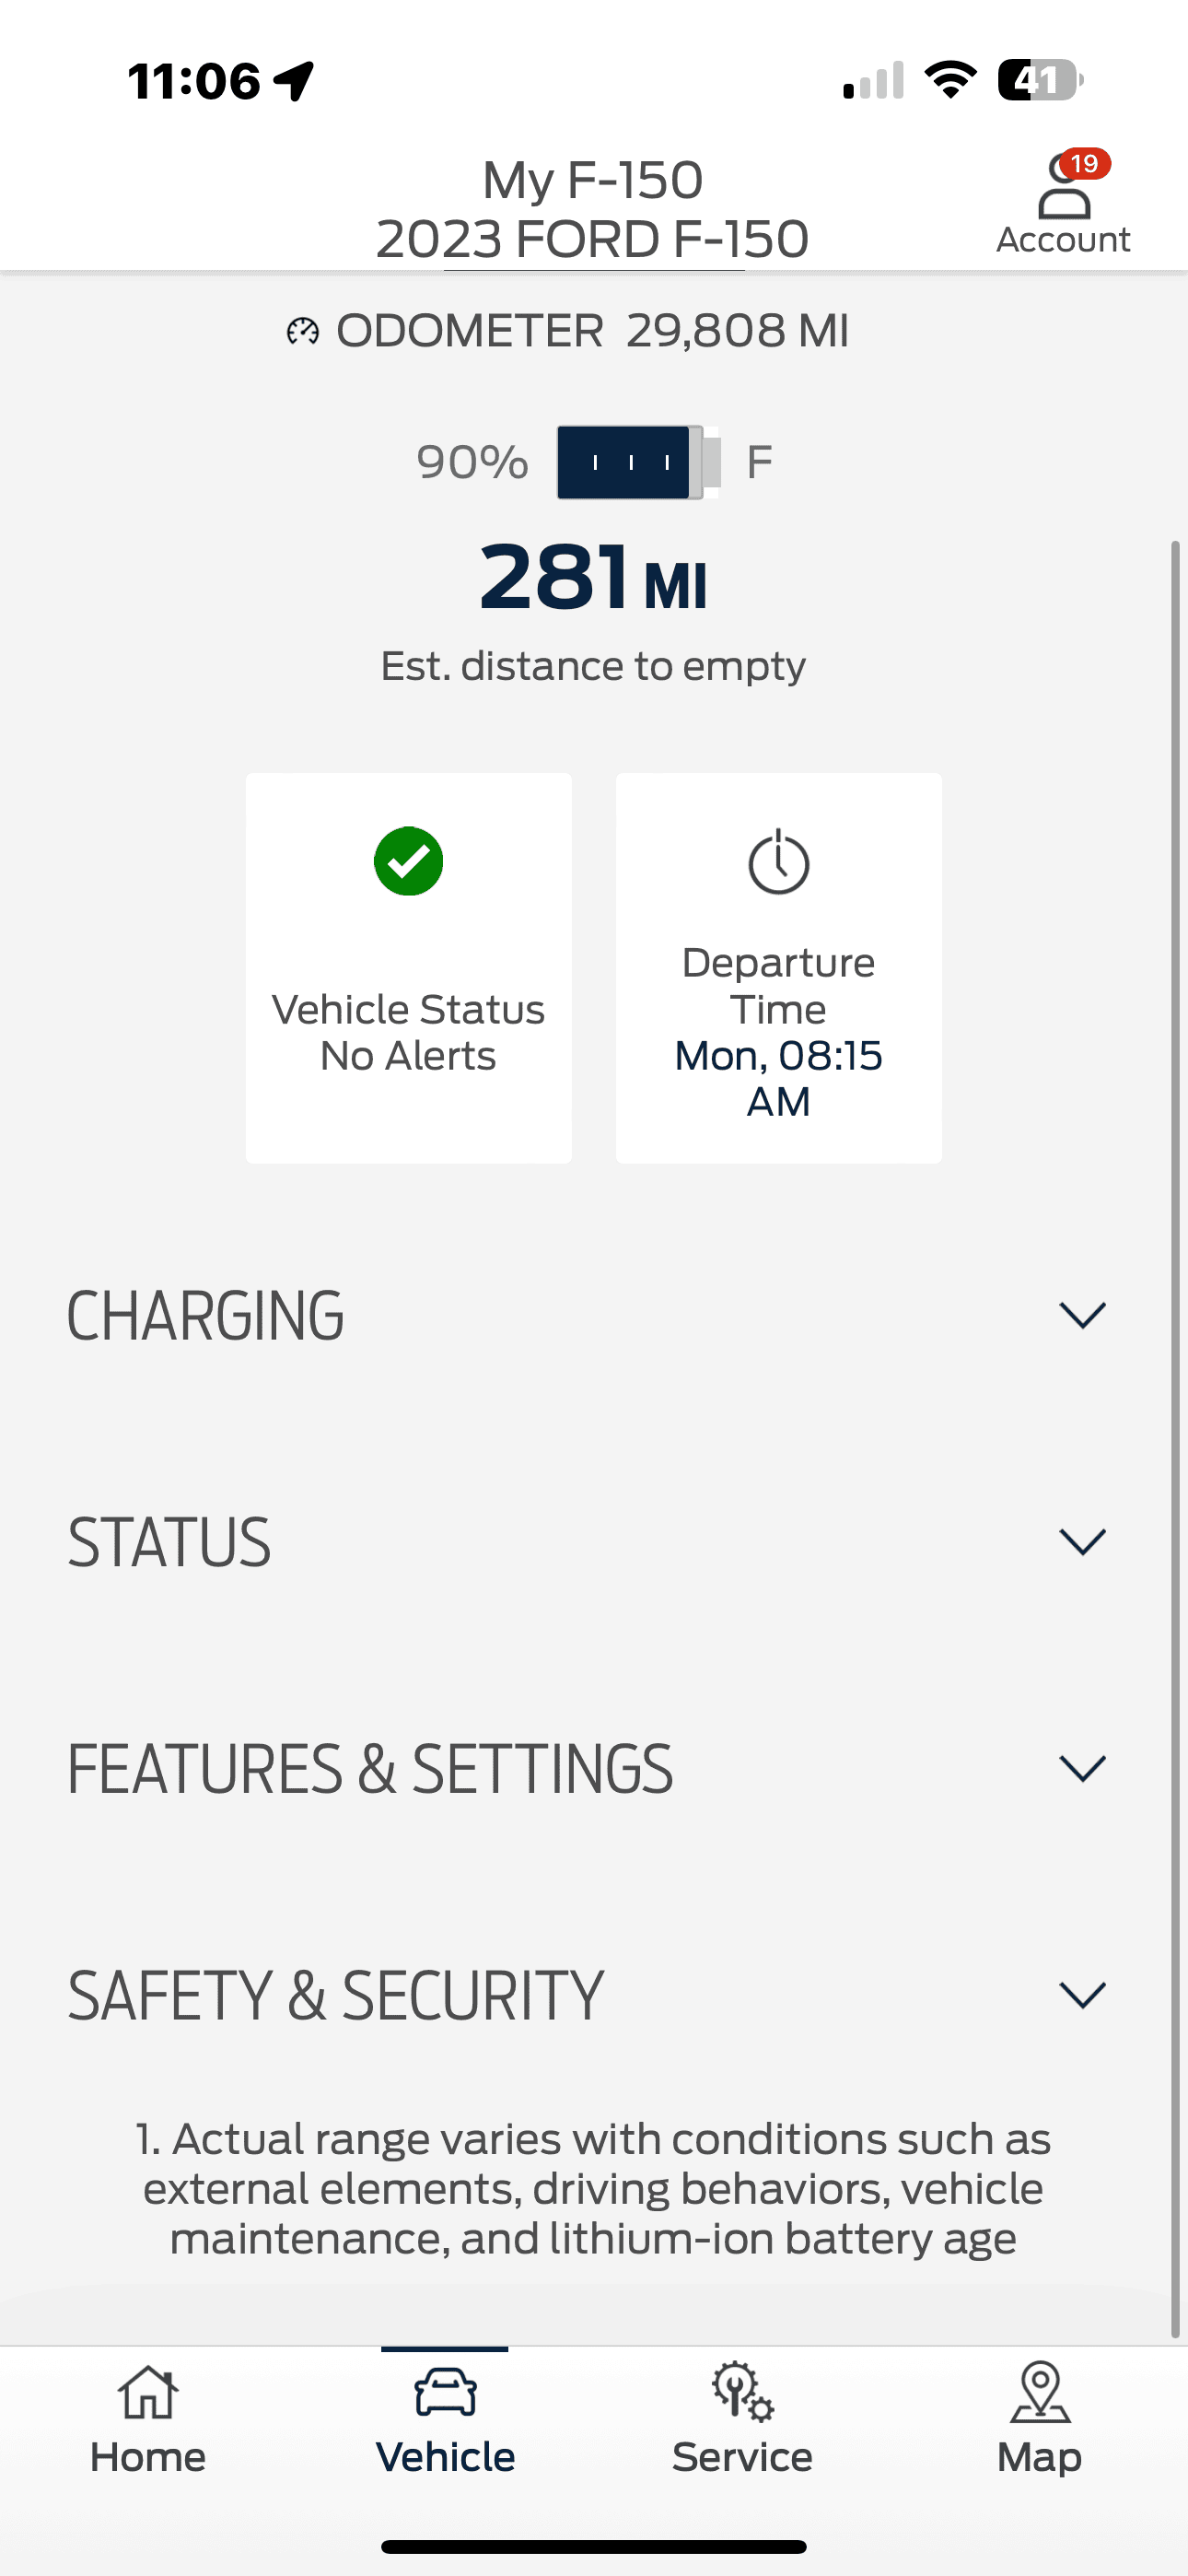The image size is (1188, 2576).
Task: Switch to the Service tab label
Action: click(742, 2457)
